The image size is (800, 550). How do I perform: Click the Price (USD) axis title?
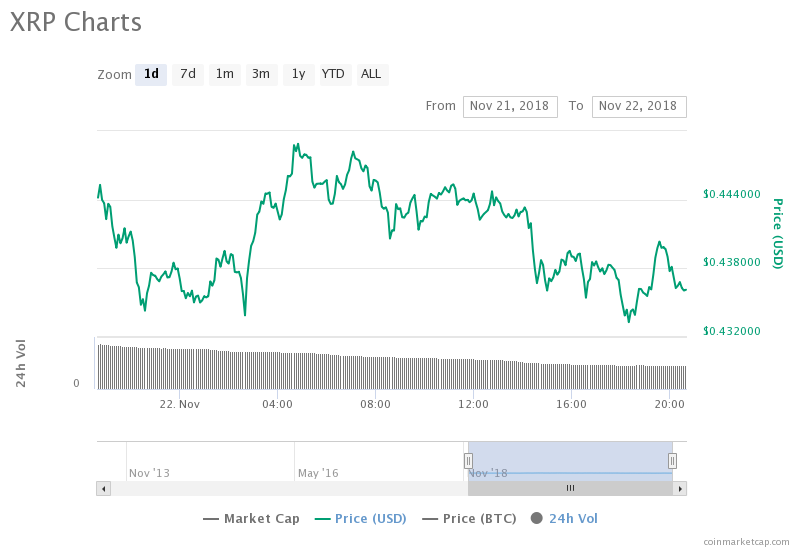(777, 234)
